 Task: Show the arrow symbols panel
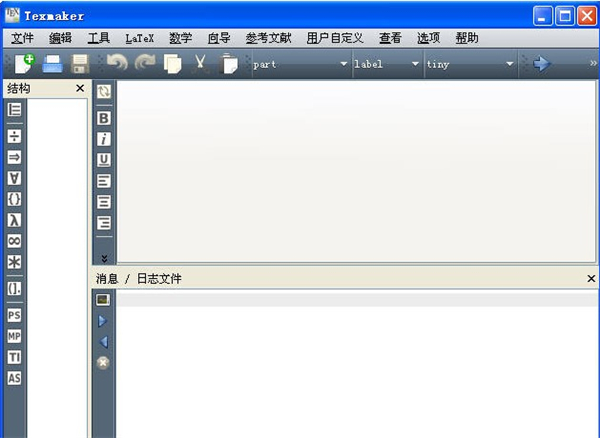point(14,156)
